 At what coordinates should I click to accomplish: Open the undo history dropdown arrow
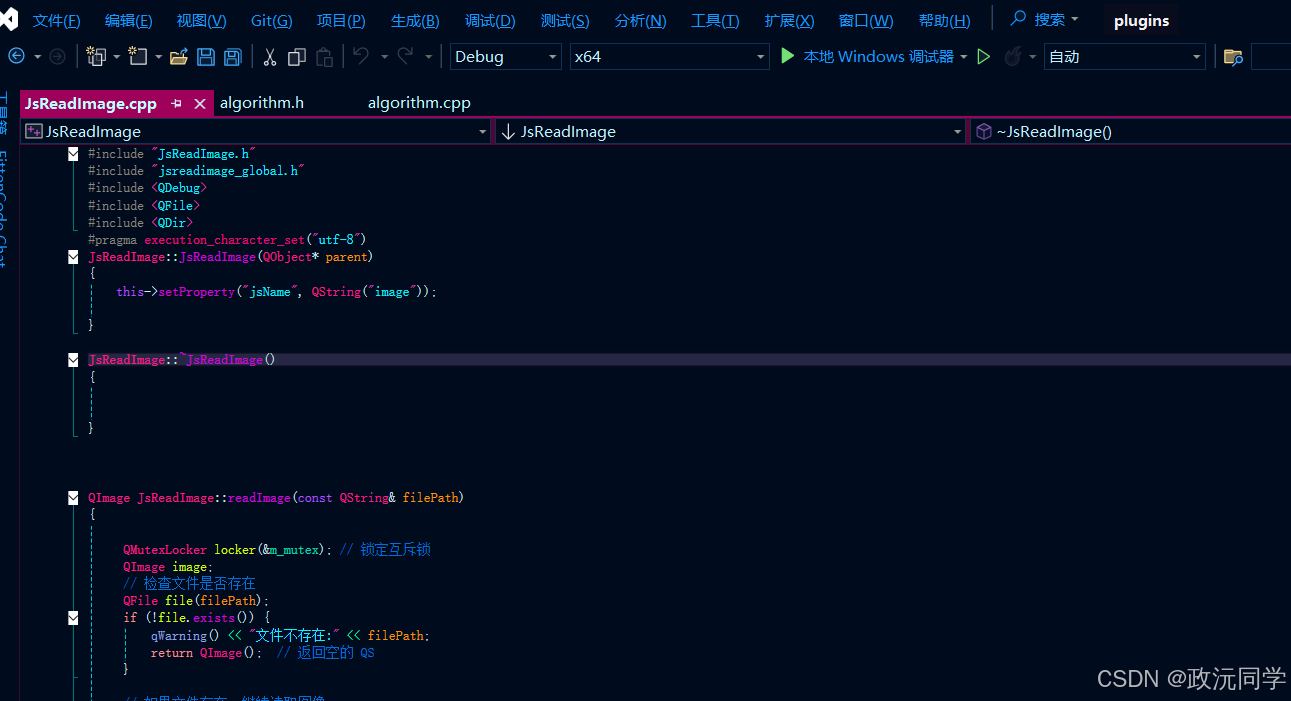384,57
